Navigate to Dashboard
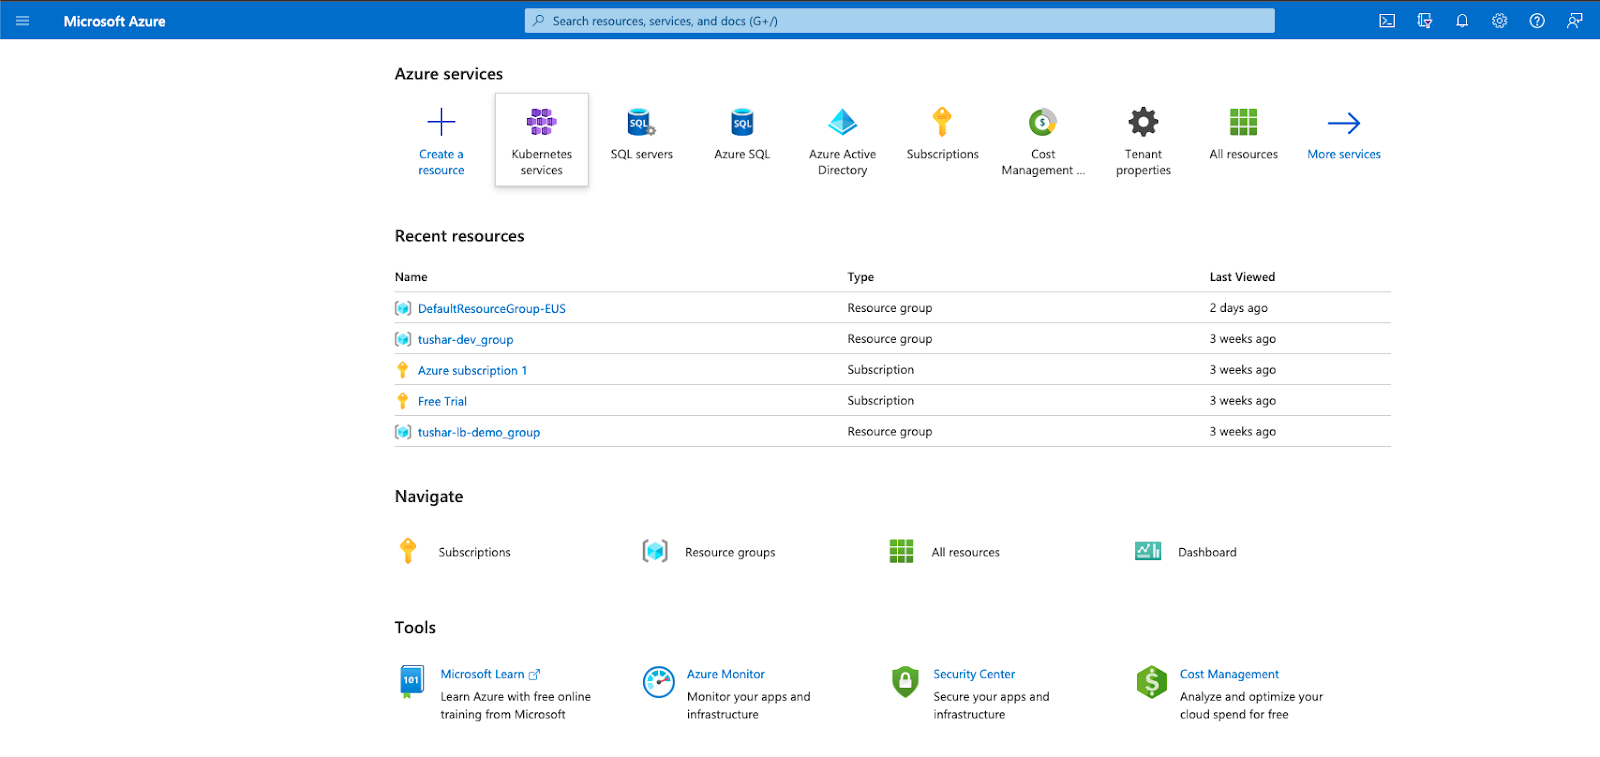Viewport: 1600px width, 757px height. (1187, 552)
